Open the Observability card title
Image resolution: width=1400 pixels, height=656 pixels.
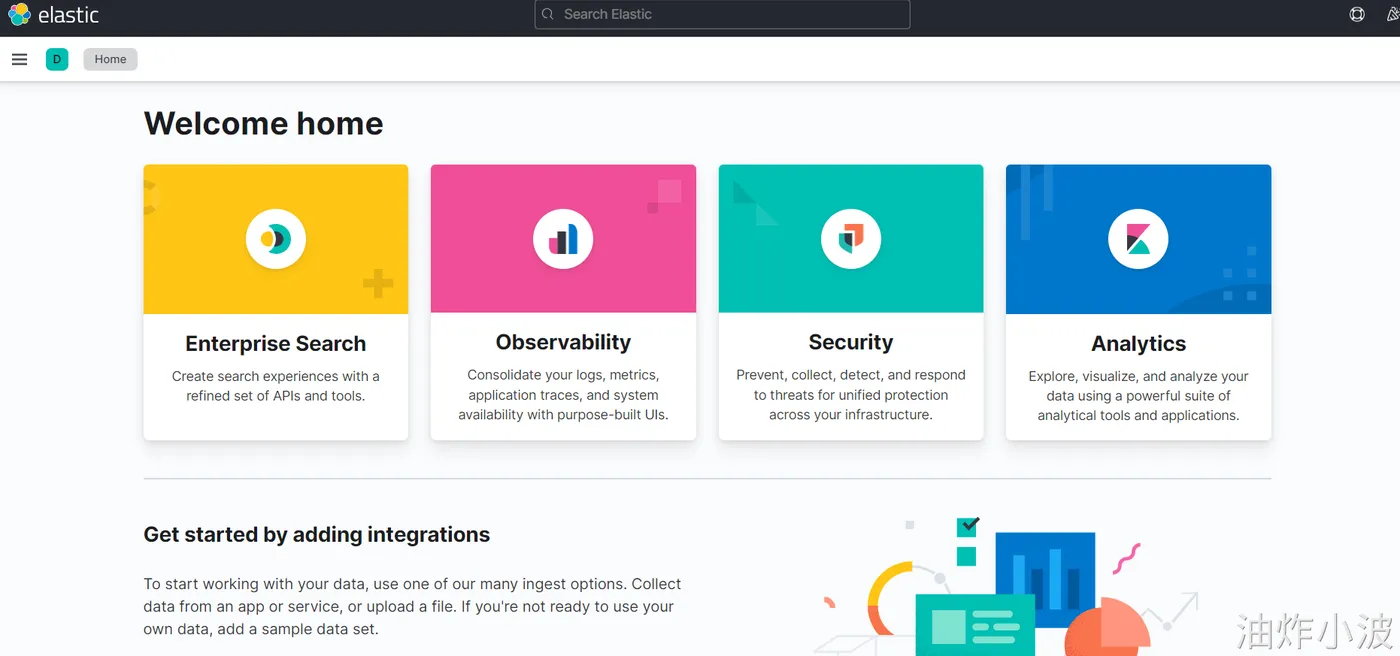pos(563,343)
